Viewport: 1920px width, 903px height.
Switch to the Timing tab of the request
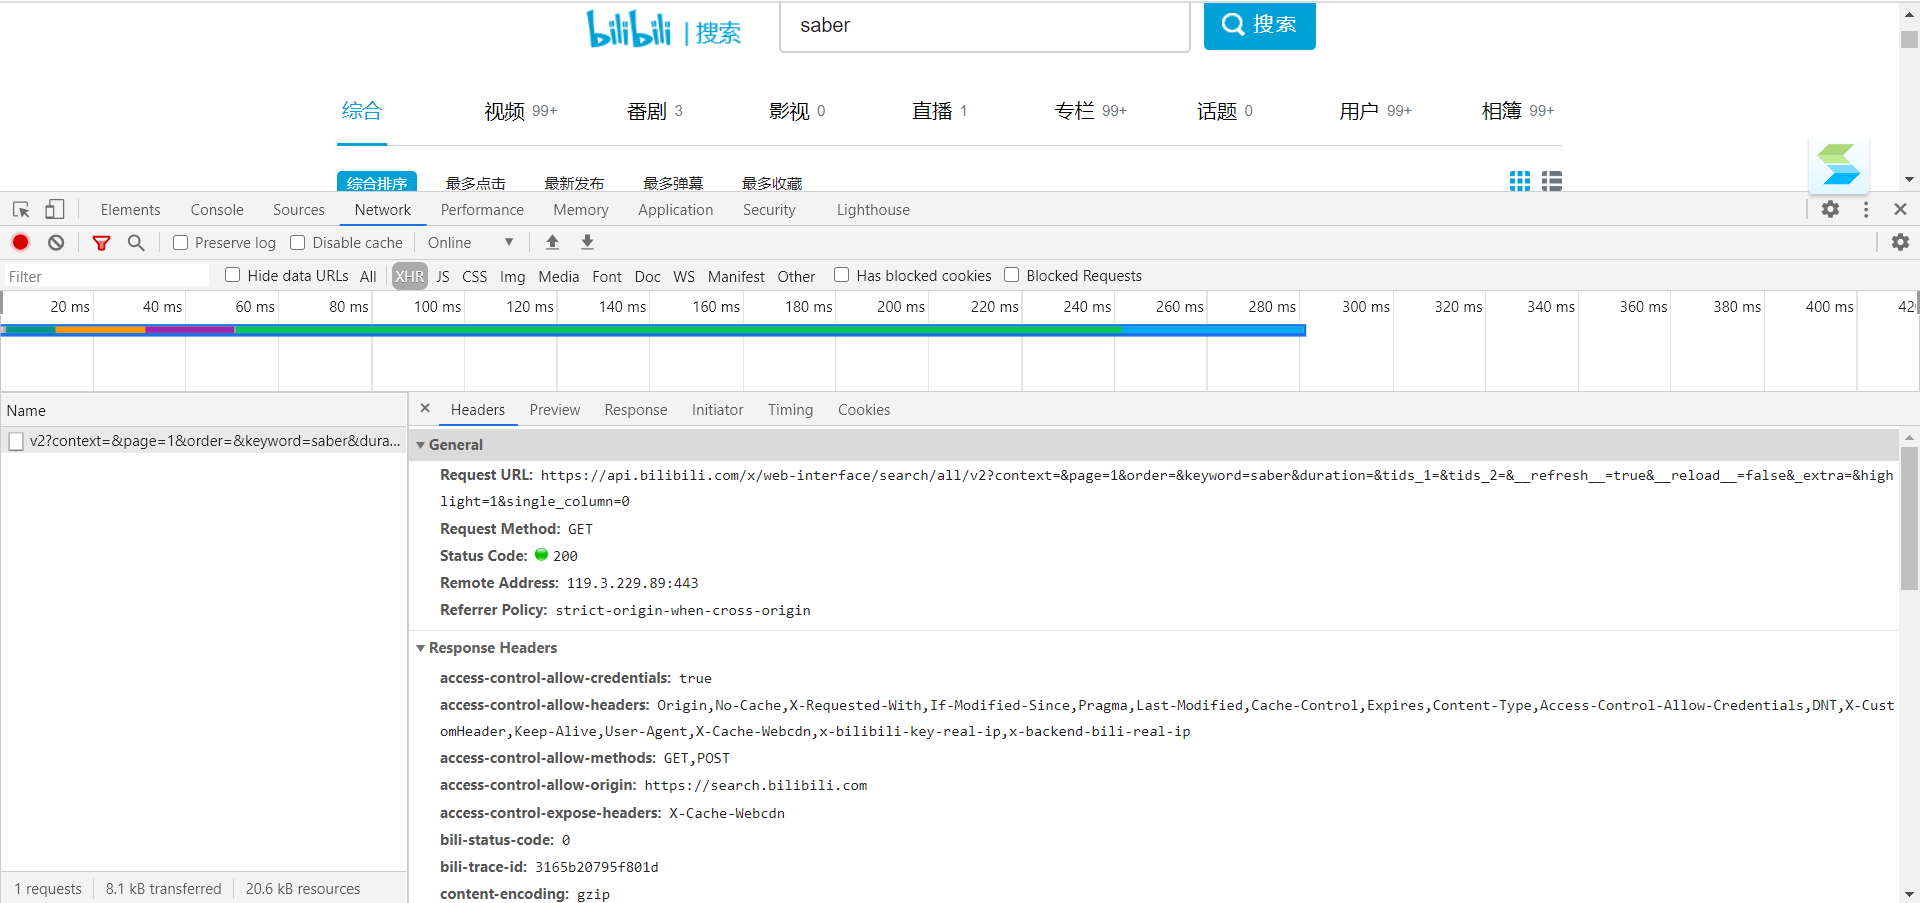pyautogui.click(x=790, y=409)
